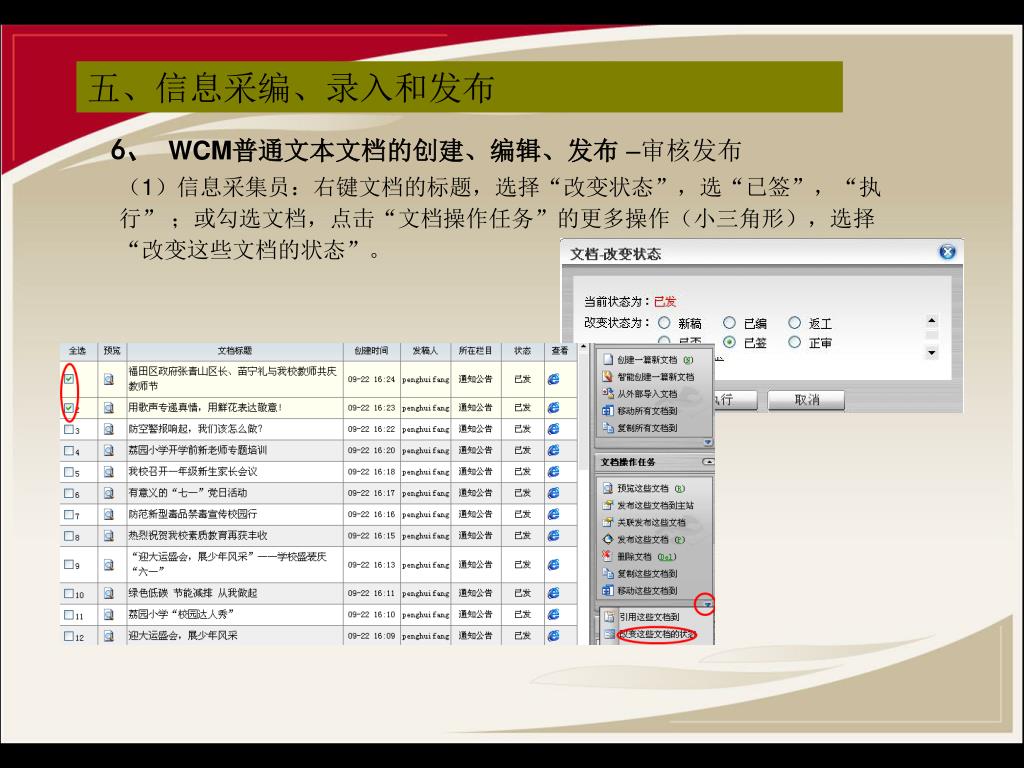
Task: Open document title 迎大运盛会，展少年风采
Action: pyautogui.click(x=183, y=635)
